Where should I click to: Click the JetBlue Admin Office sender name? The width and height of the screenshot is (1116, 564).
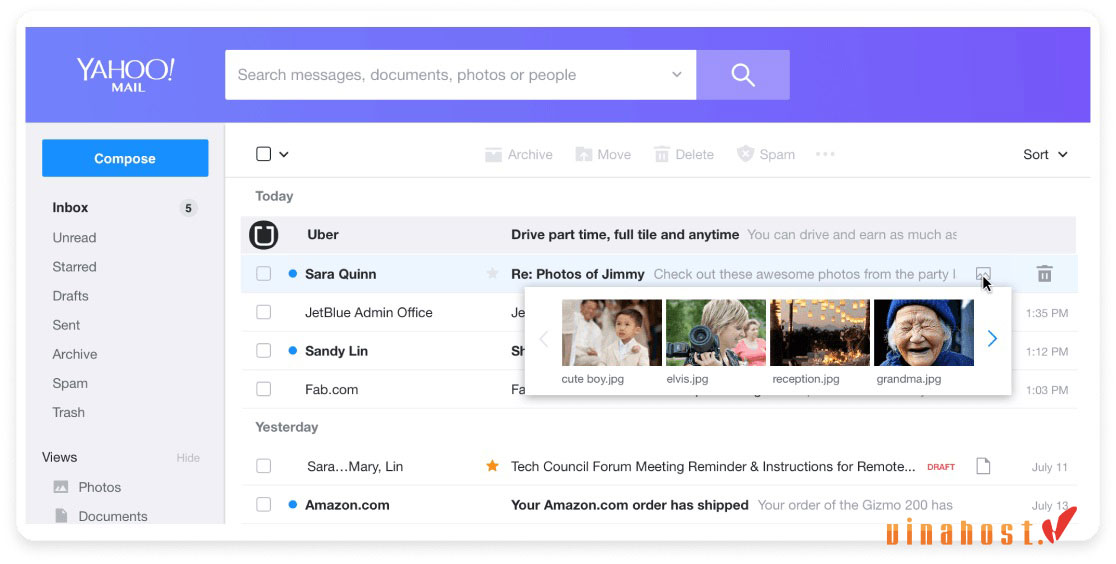(x=369, y=313)
